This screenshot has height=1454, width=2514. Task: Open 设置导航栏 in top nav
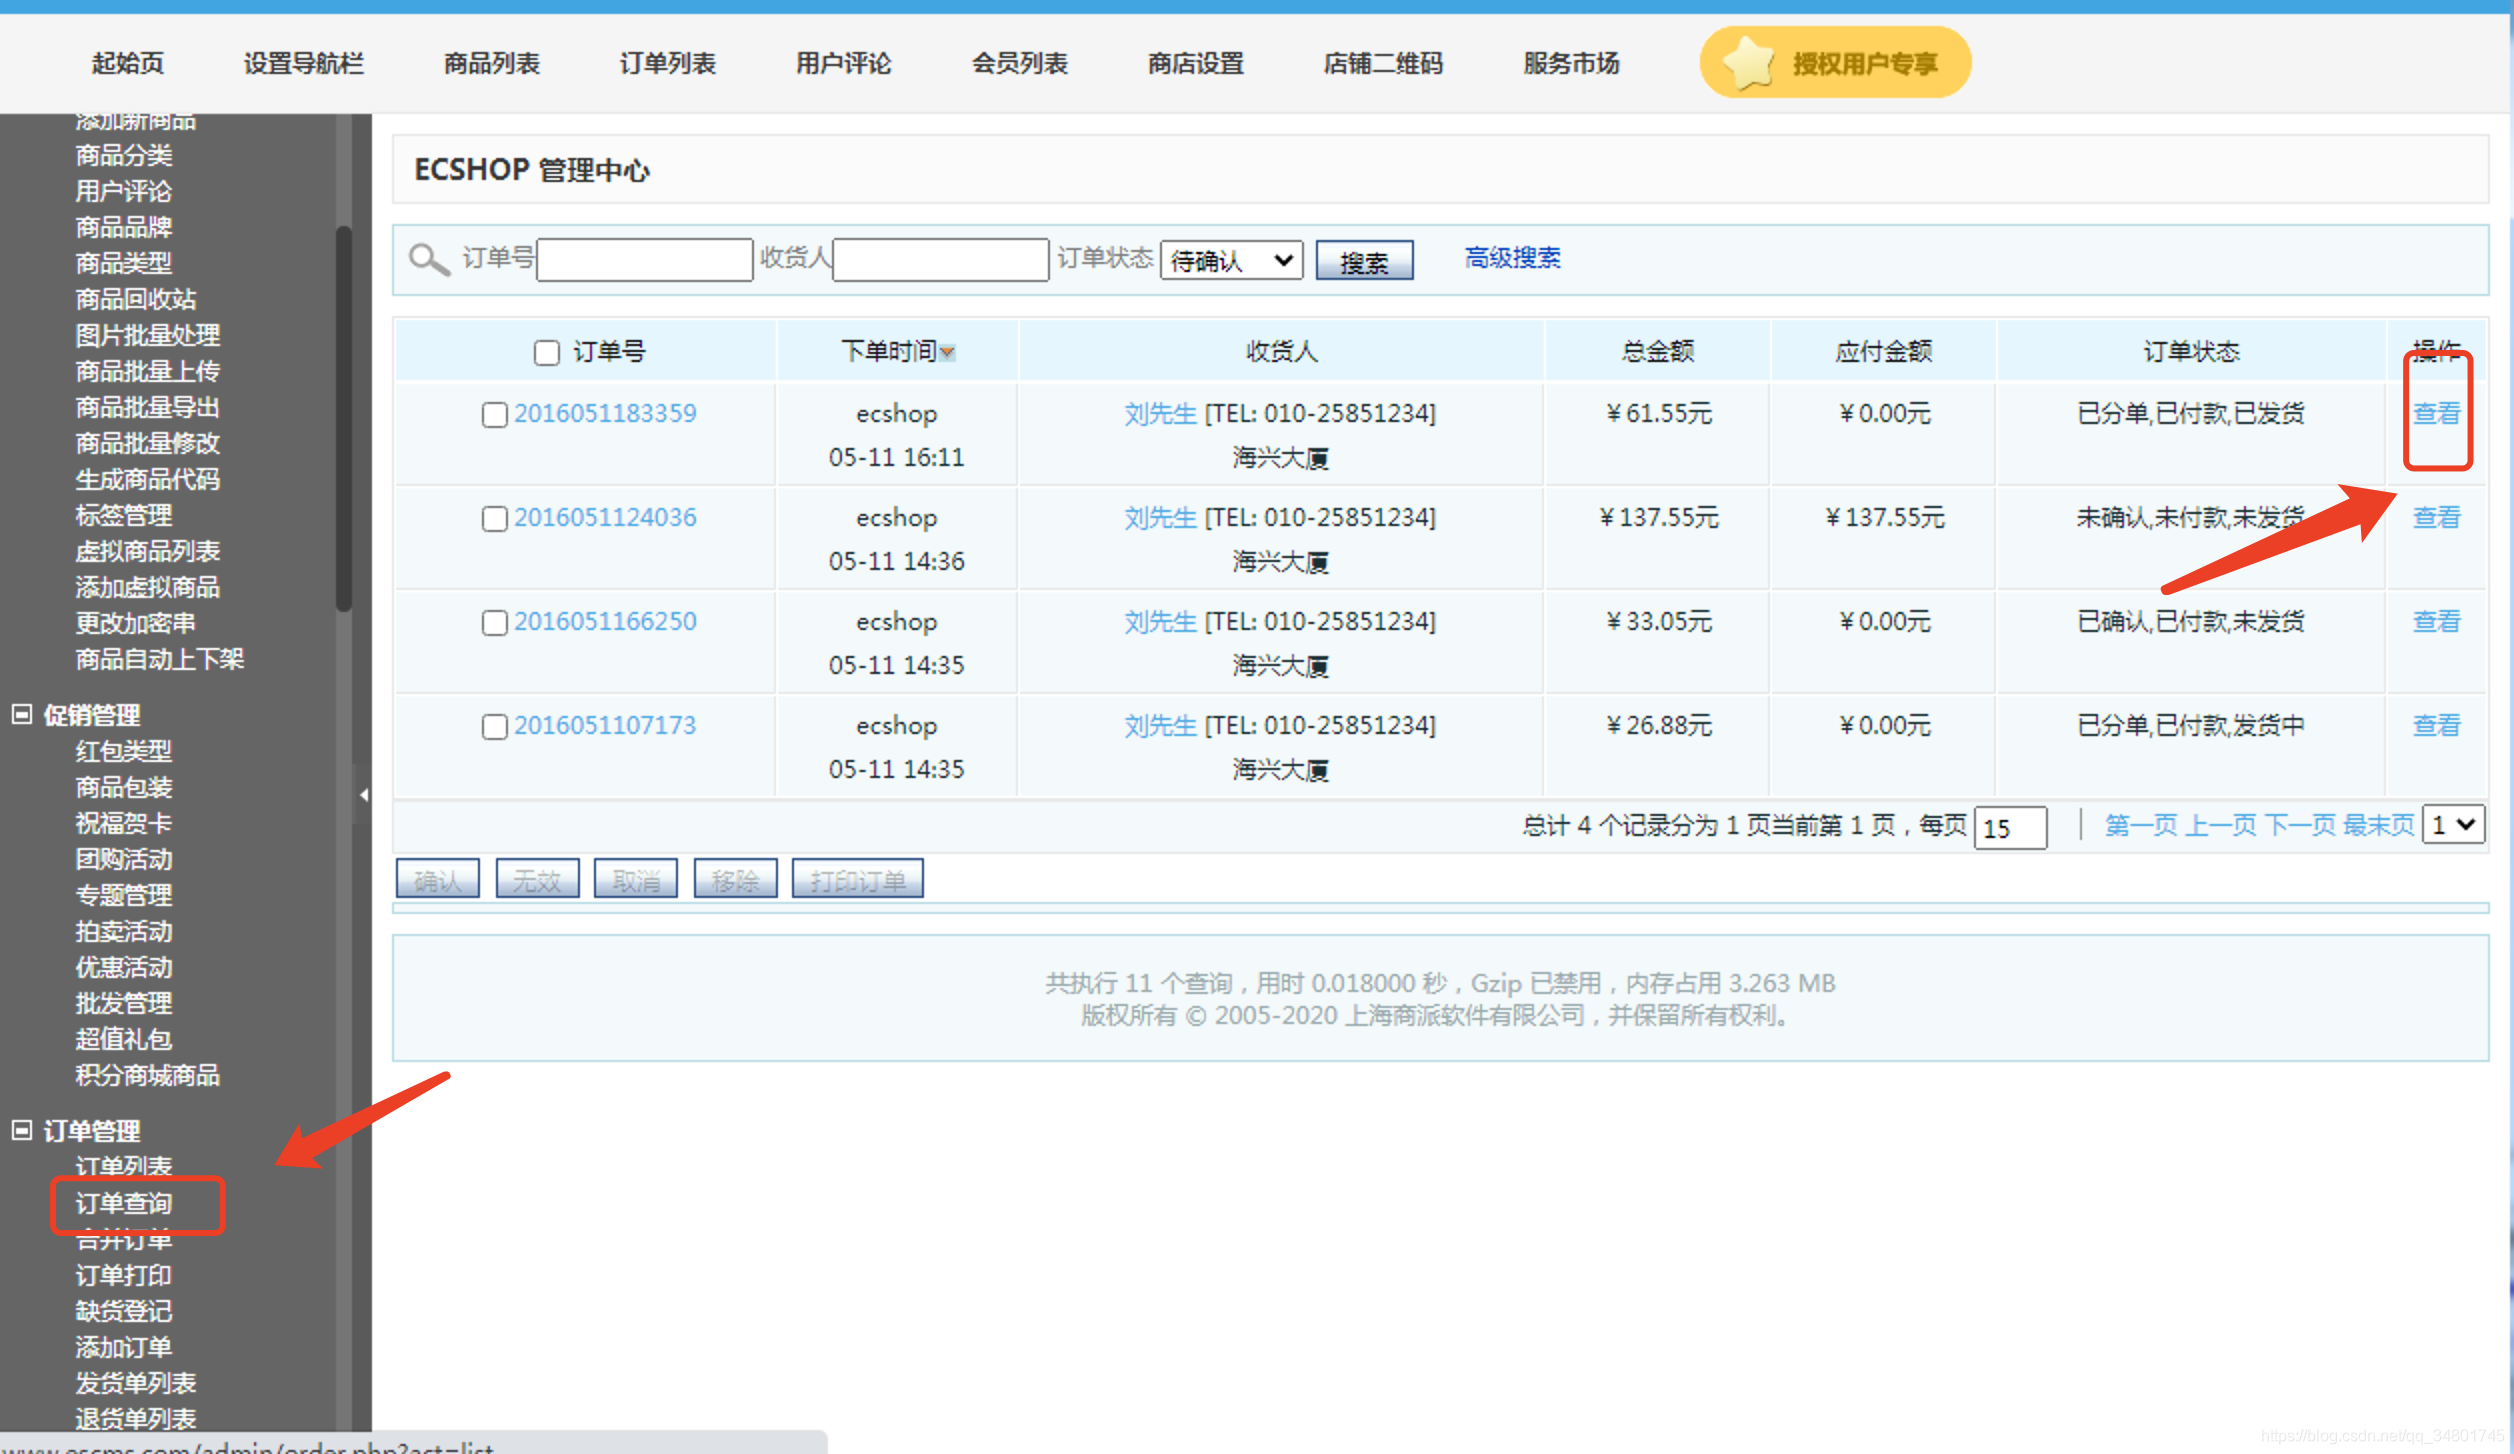303,63
